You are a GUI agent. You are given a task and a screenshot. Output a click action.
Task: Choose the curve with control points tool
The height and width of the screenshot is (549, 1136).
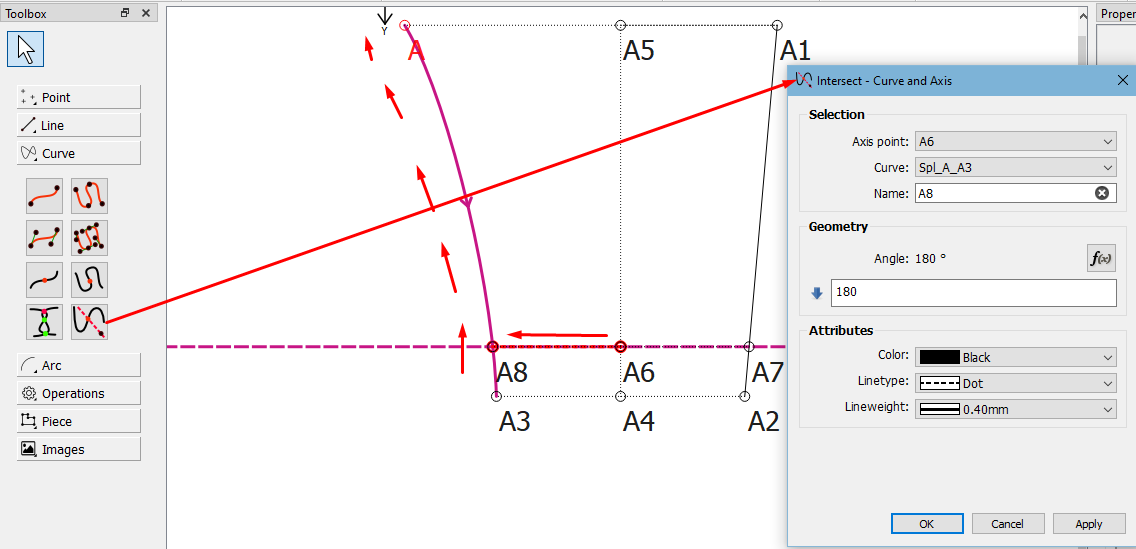[44, 238]
